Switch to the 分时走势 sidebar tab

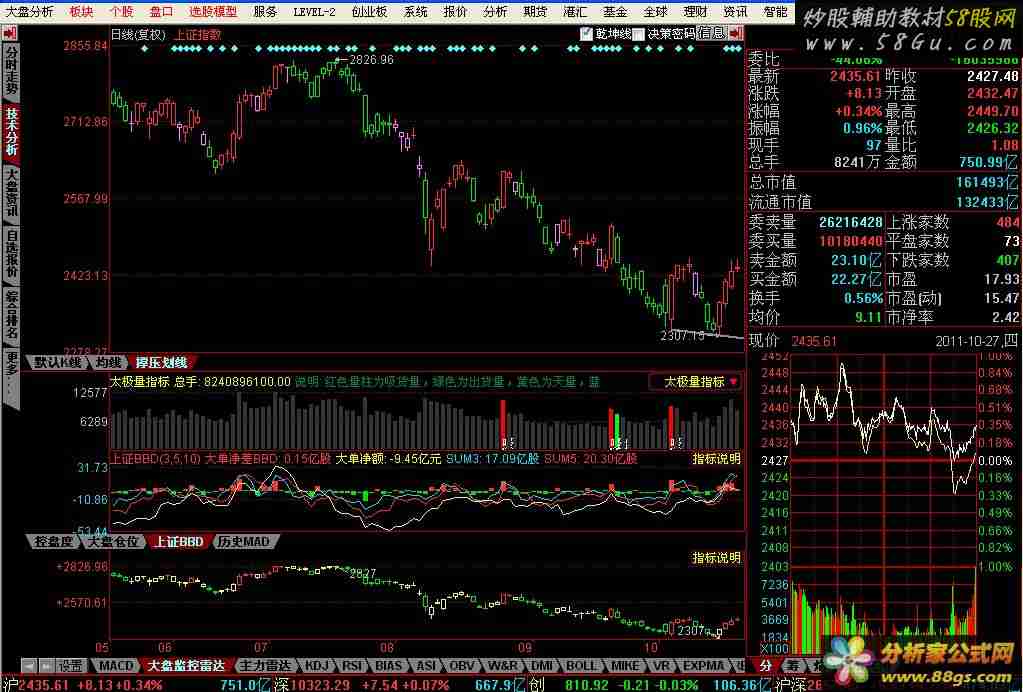pos(11,72)
